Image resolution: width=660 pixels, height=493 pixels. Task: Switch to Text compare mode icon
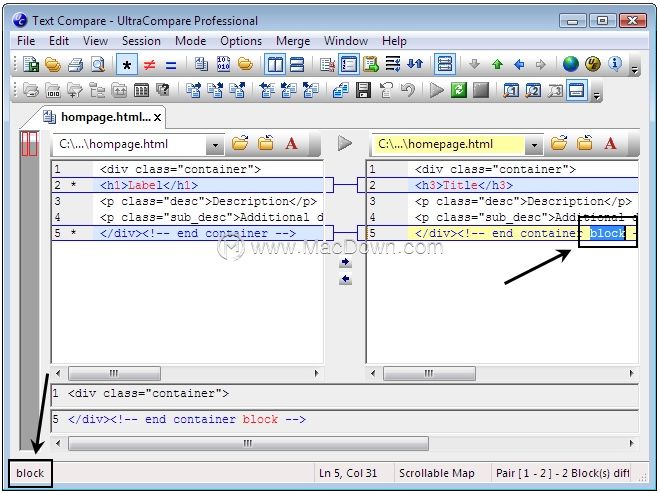(201, 64)
